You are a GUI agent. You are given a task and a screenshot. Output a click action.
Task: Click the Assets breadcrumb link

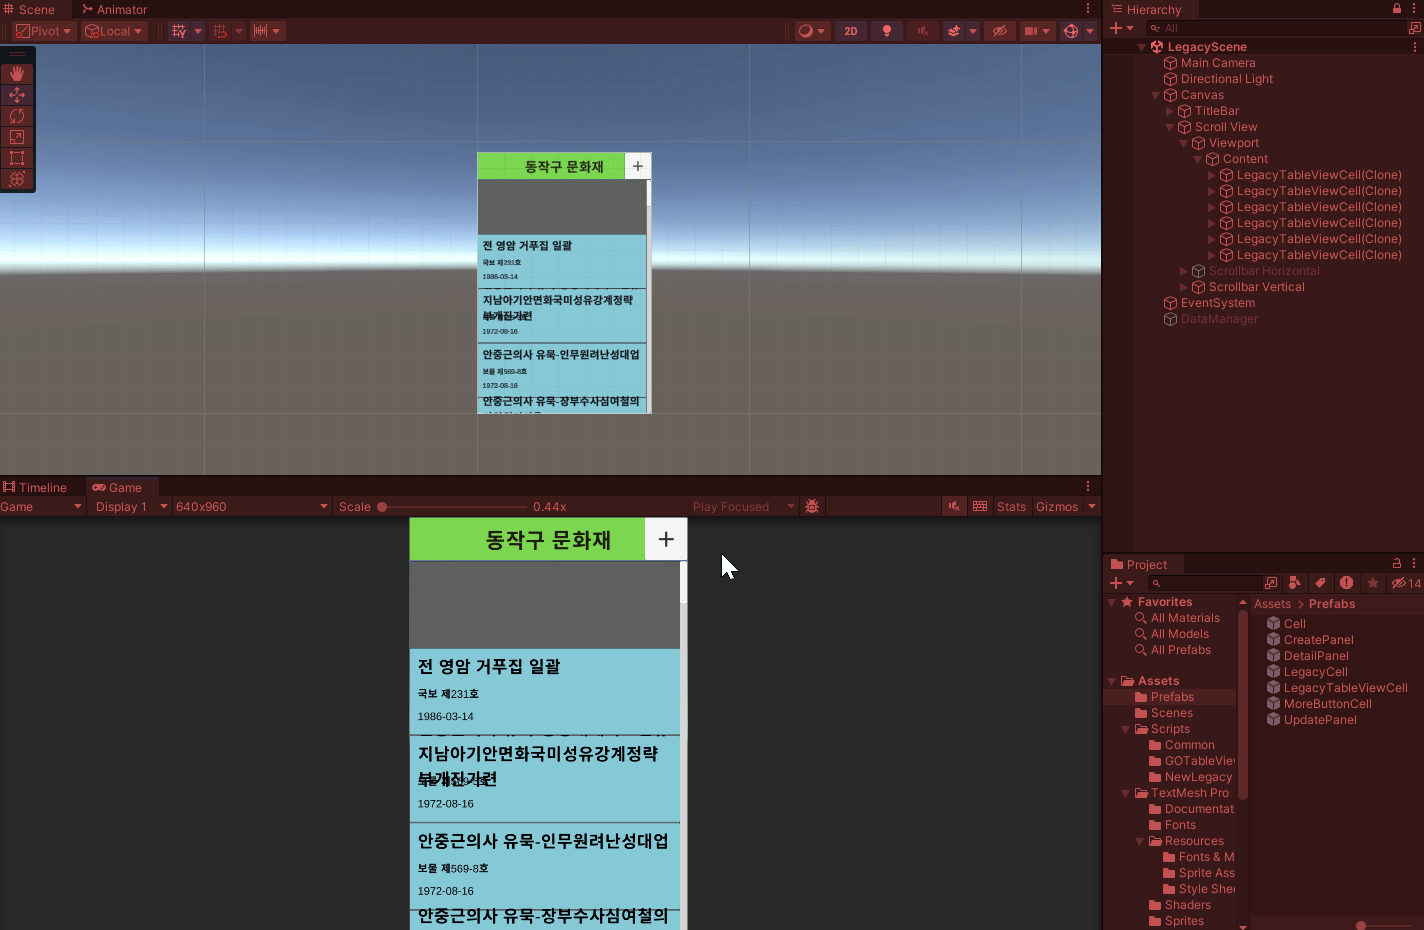click(1272, 604)
